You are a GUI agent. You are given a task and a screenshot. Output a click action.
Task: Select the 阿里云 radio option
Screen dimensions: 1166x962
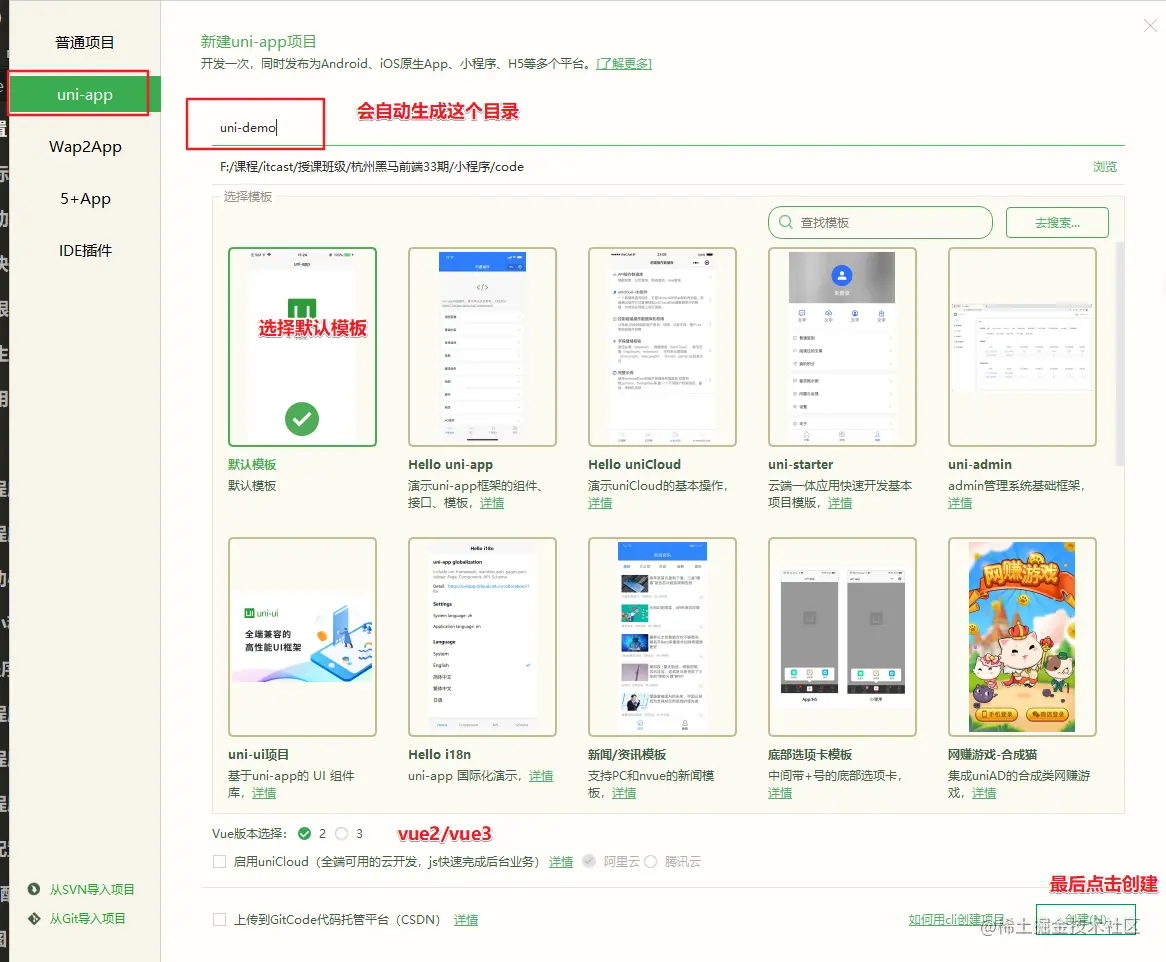point(589,862)
